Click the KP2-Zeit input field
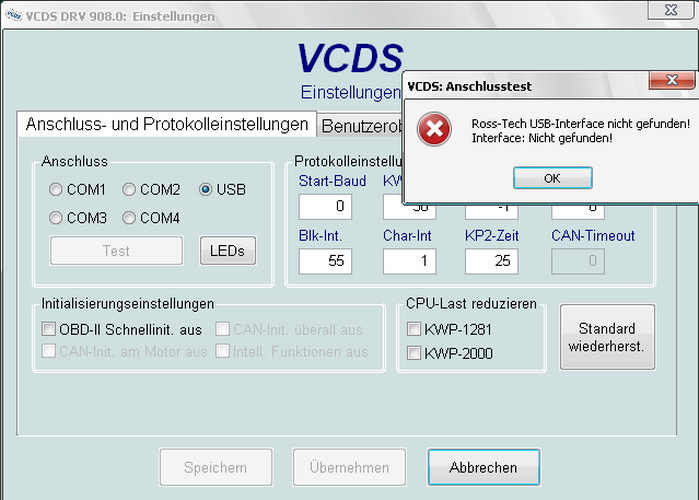Viewport: 699px width, 500px height. tap(491, 261)
